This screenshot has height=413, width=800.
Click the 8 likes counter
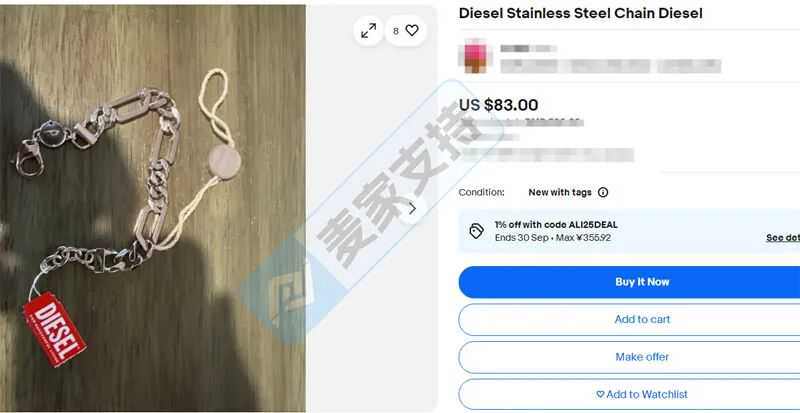click(396, 31)
